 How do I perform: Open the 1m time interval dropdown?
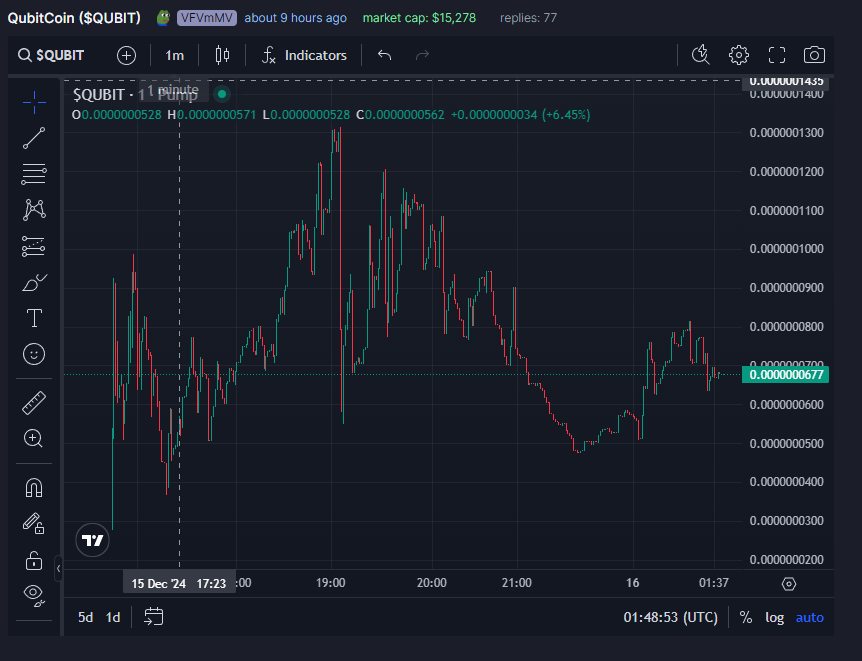(x=174, y=55)
